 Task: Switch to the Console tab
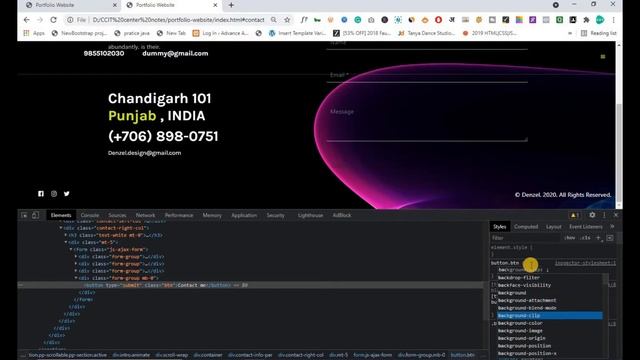tap(90, 215)
